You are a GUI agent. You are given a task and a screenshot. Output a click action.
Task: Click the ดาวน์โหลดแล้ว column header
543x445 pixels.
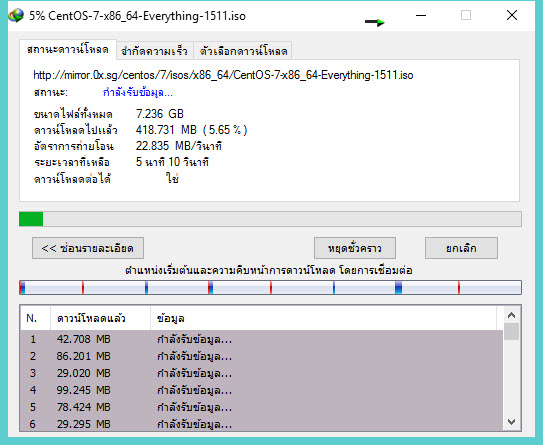point(100,318)
